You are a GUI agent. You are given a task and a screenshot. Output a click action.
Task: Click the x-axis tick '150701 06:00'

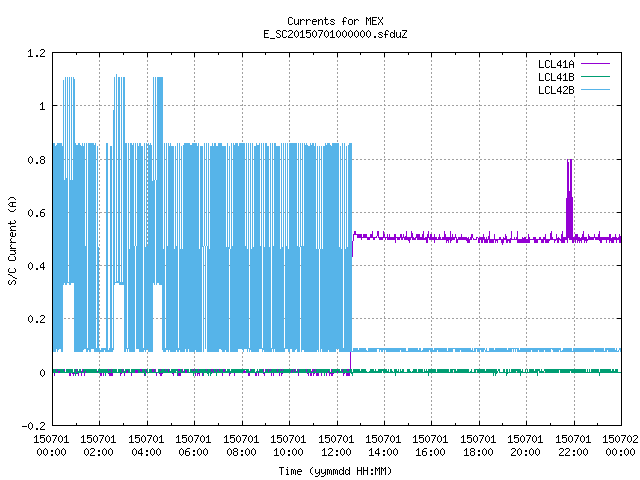coord(194,446)
